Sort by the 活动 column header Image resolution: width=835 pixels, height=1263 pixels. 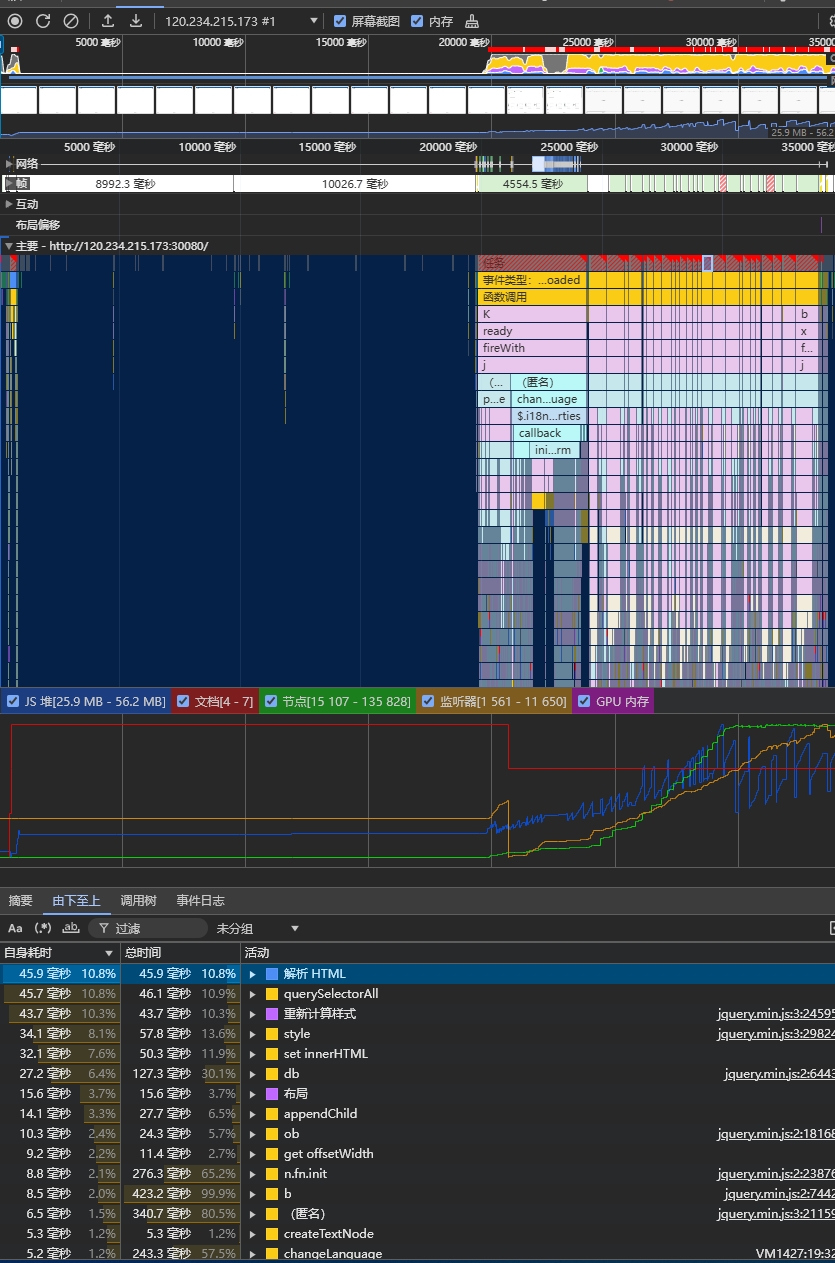538,953
